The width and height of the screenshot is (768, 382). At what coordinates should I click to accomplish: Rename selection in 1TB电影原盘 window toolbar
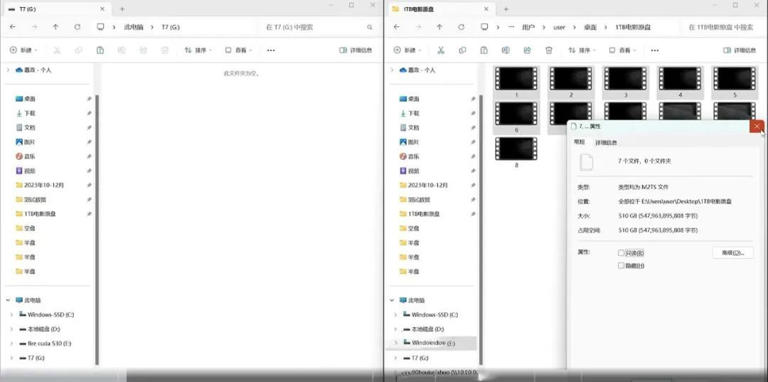click(505, 50)
